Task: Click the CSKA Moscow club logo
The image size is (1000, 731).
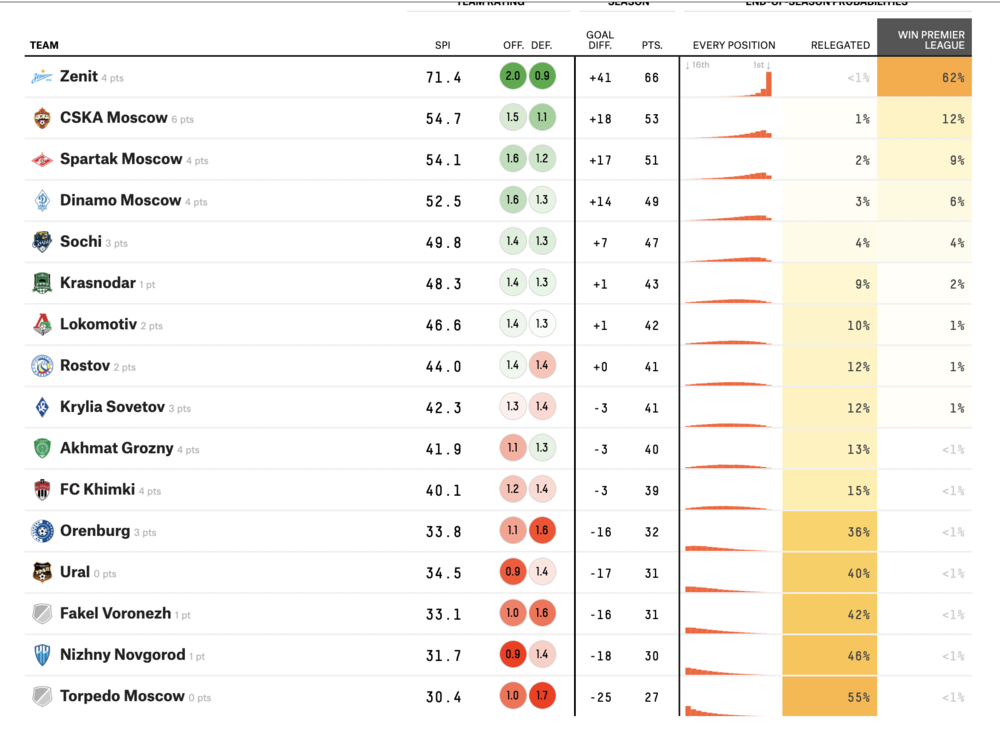Action: [x=41, y=118]
